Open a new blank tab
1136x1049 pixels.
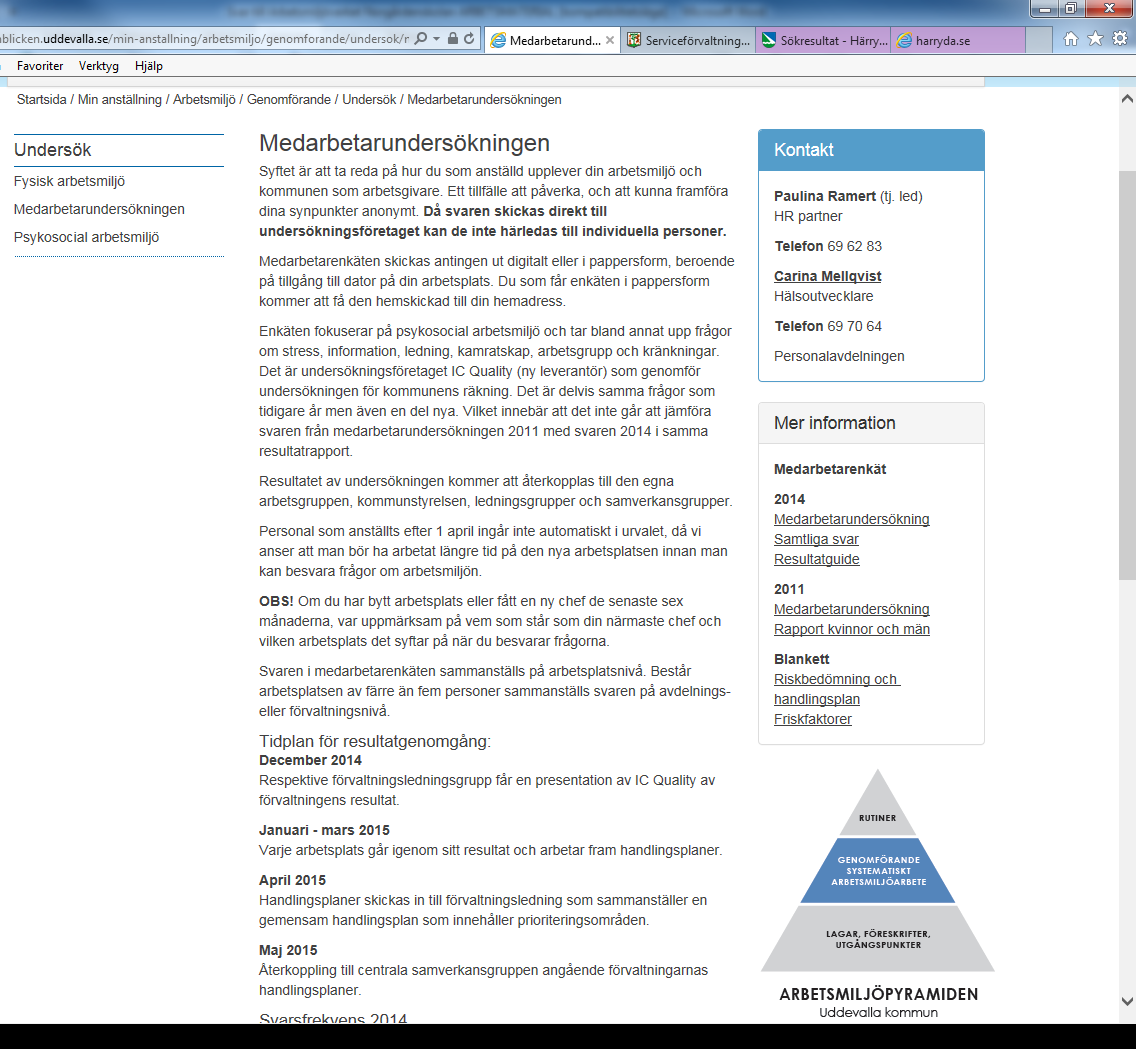[x=1039, y=41]
